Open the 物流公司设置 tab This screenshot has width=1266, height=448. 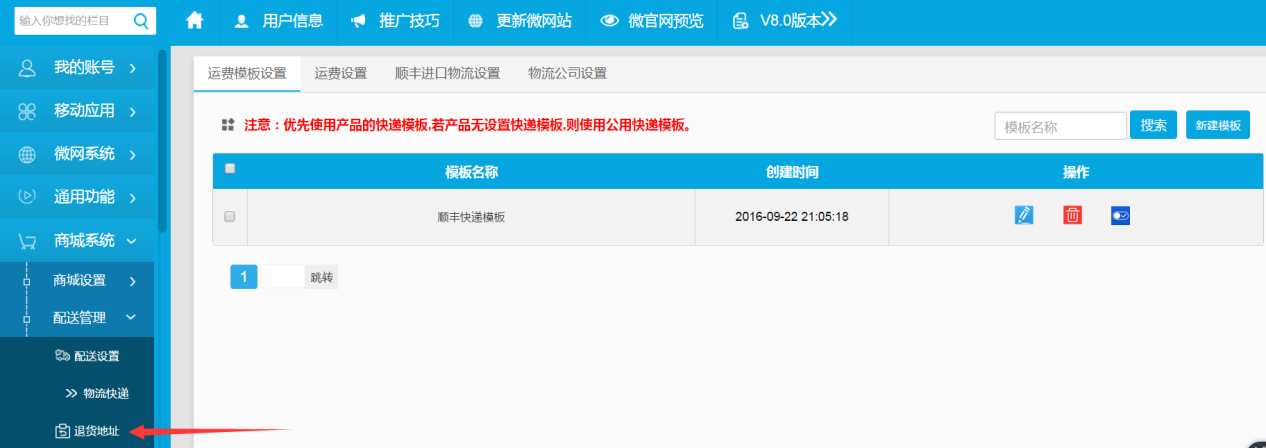[x=567, y=73]
